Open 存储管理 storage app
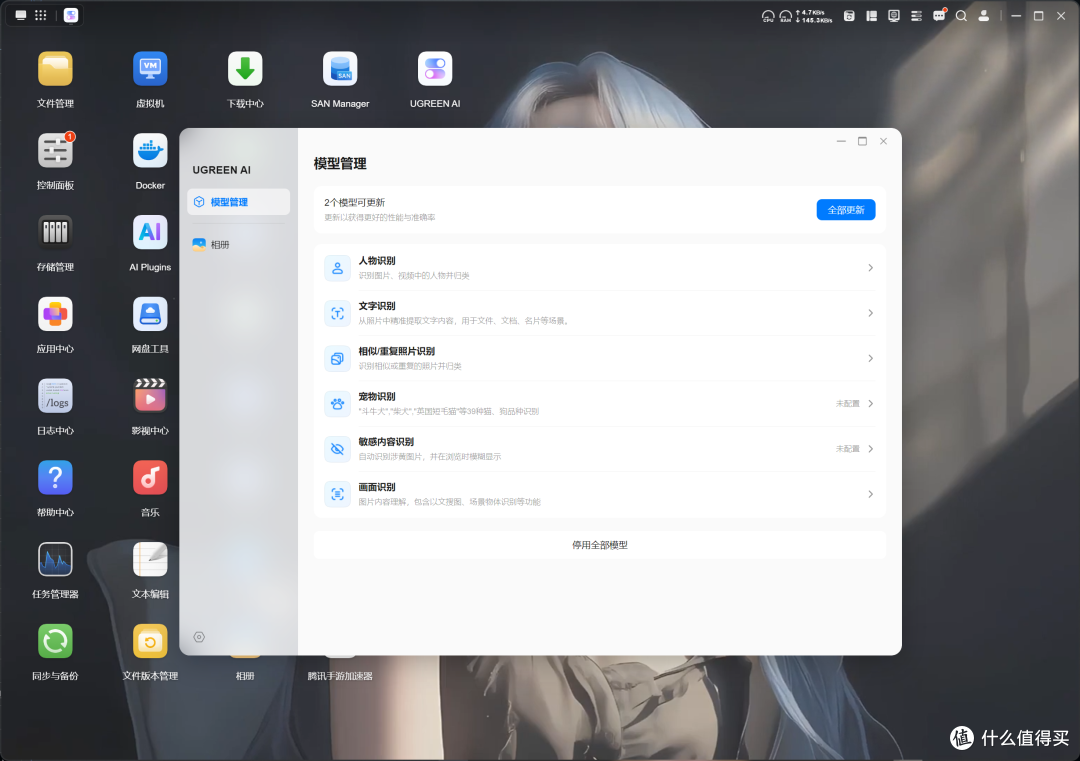1080x761 pixels. (55, 232)
